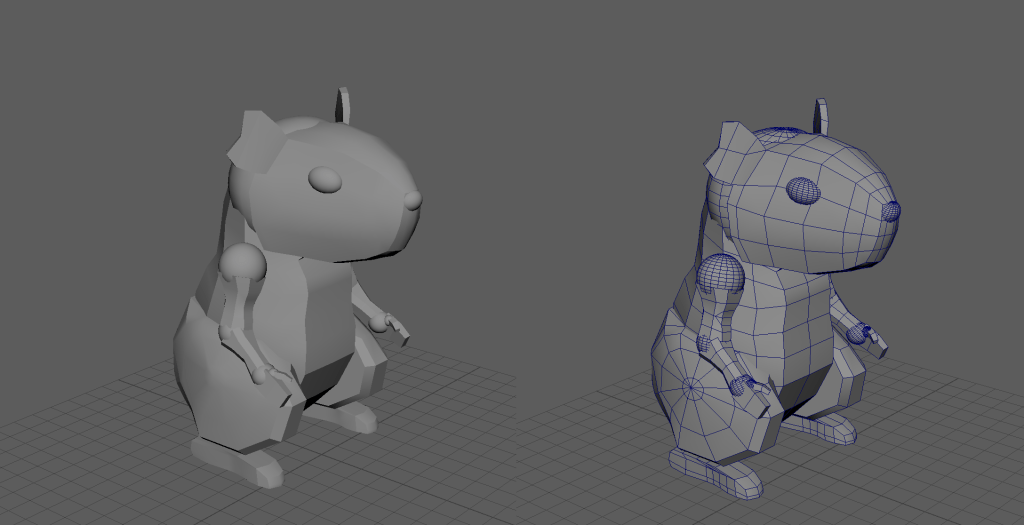Image resolution: width=1024 pixels, height=525 pixels.
Task: Select the dense wireframe ball on the arm
Action: pyautogui.click(x=720, y=272)
